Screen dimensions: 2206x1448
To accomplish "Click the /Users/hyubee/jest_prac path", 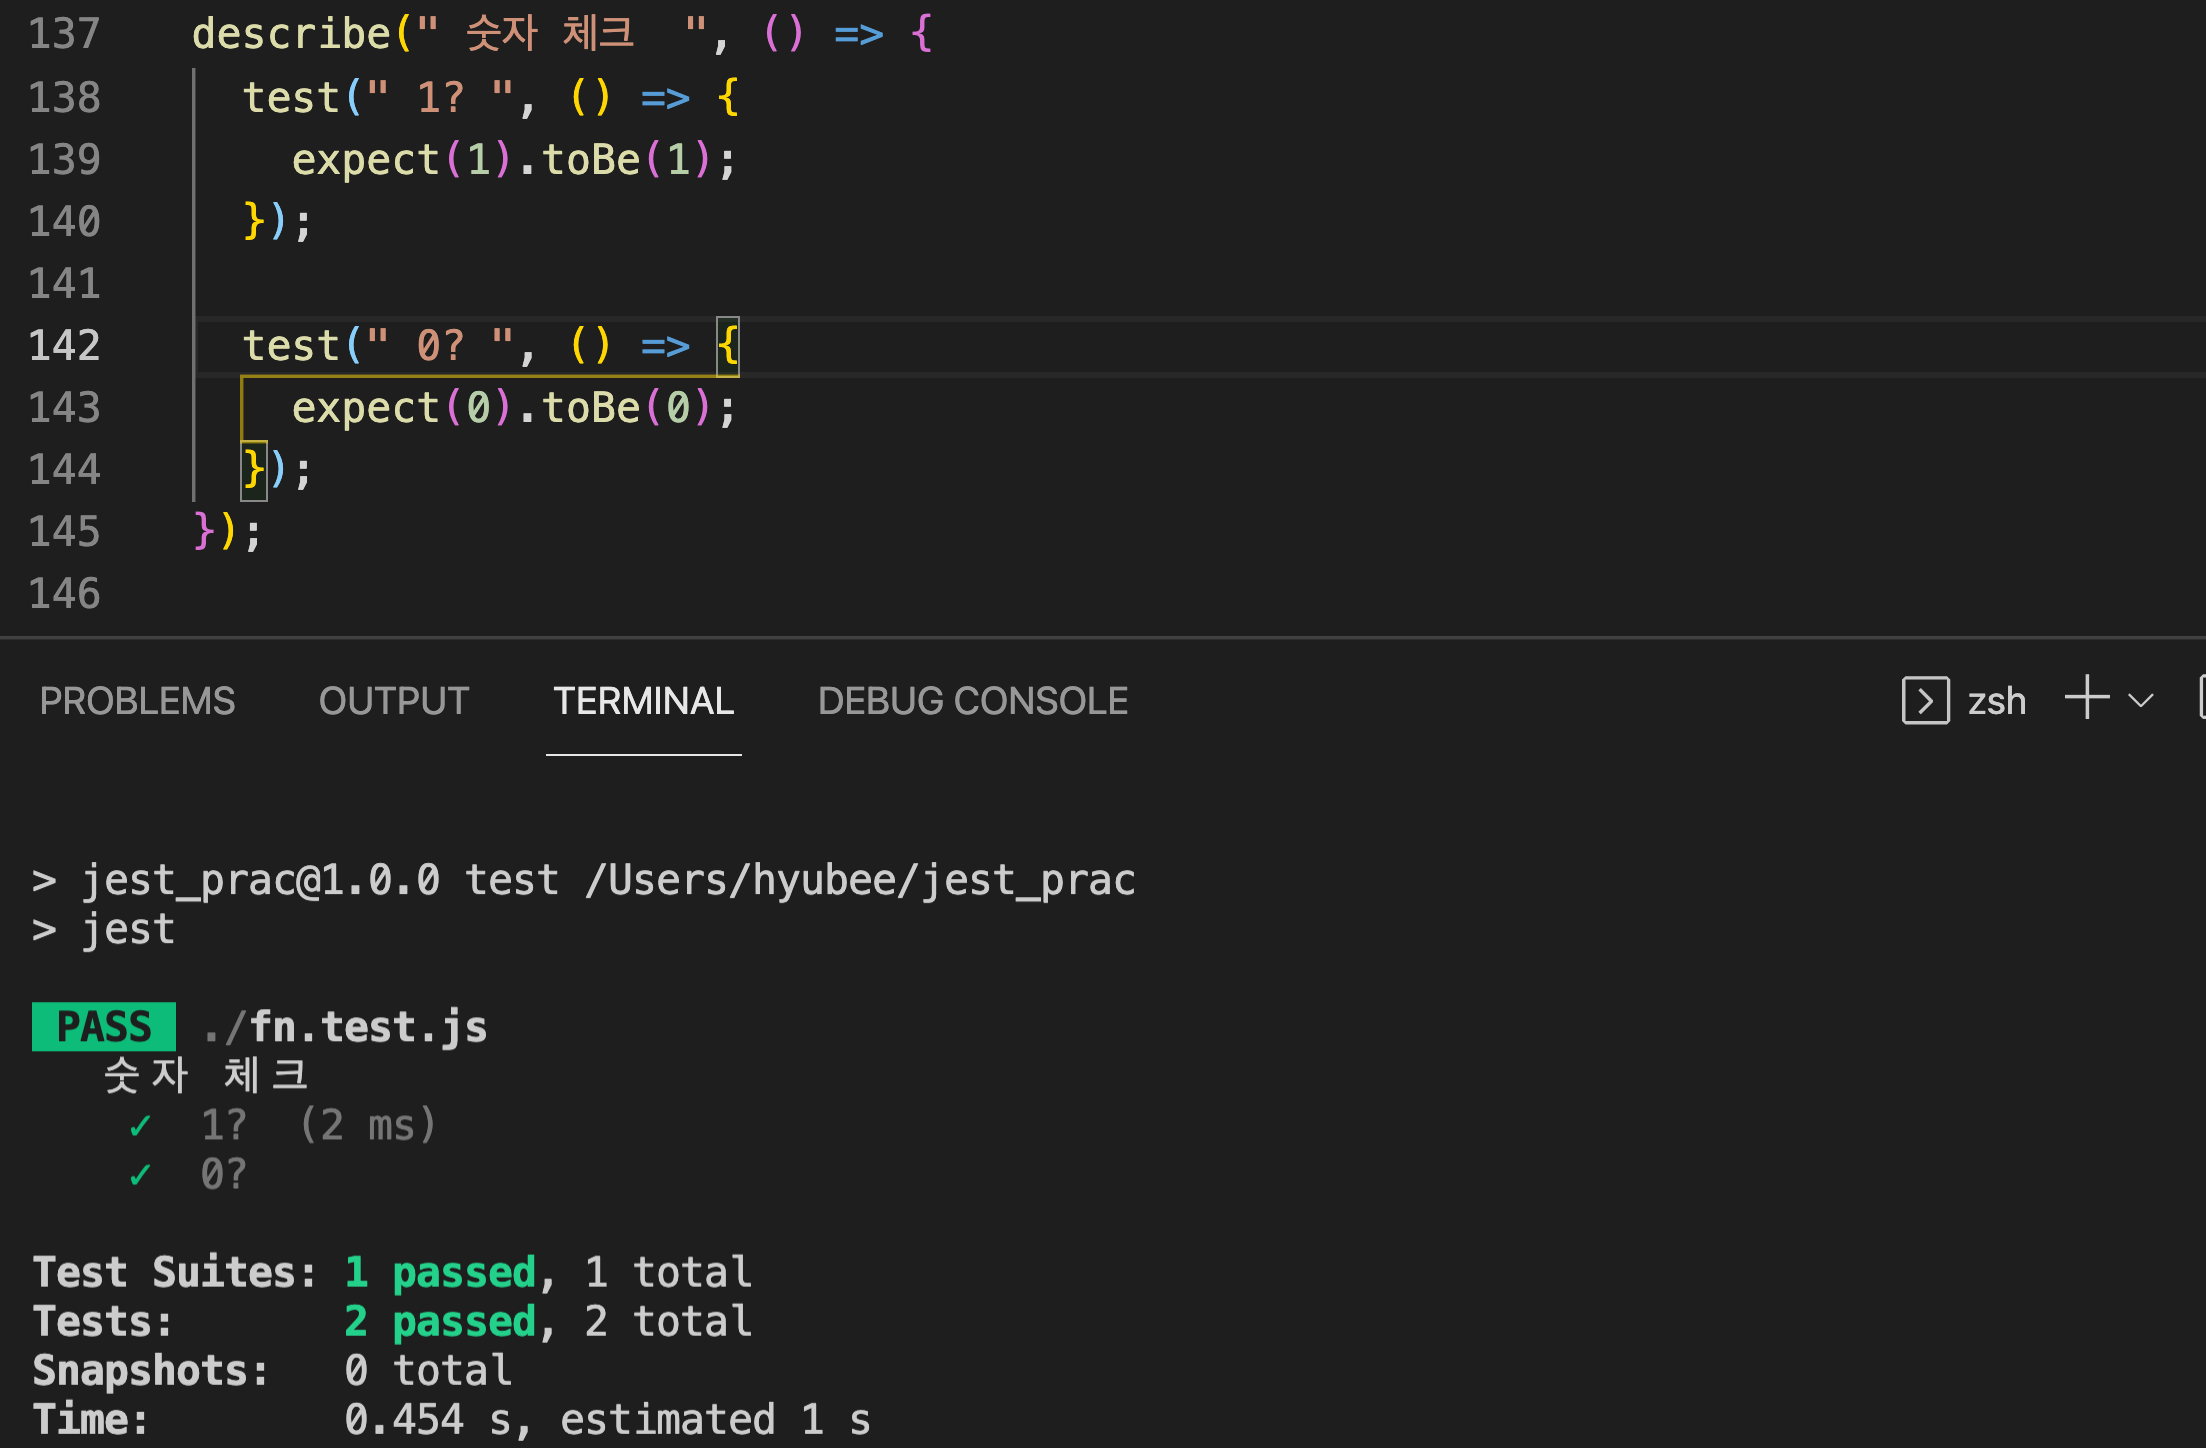I will coord(861,880).
